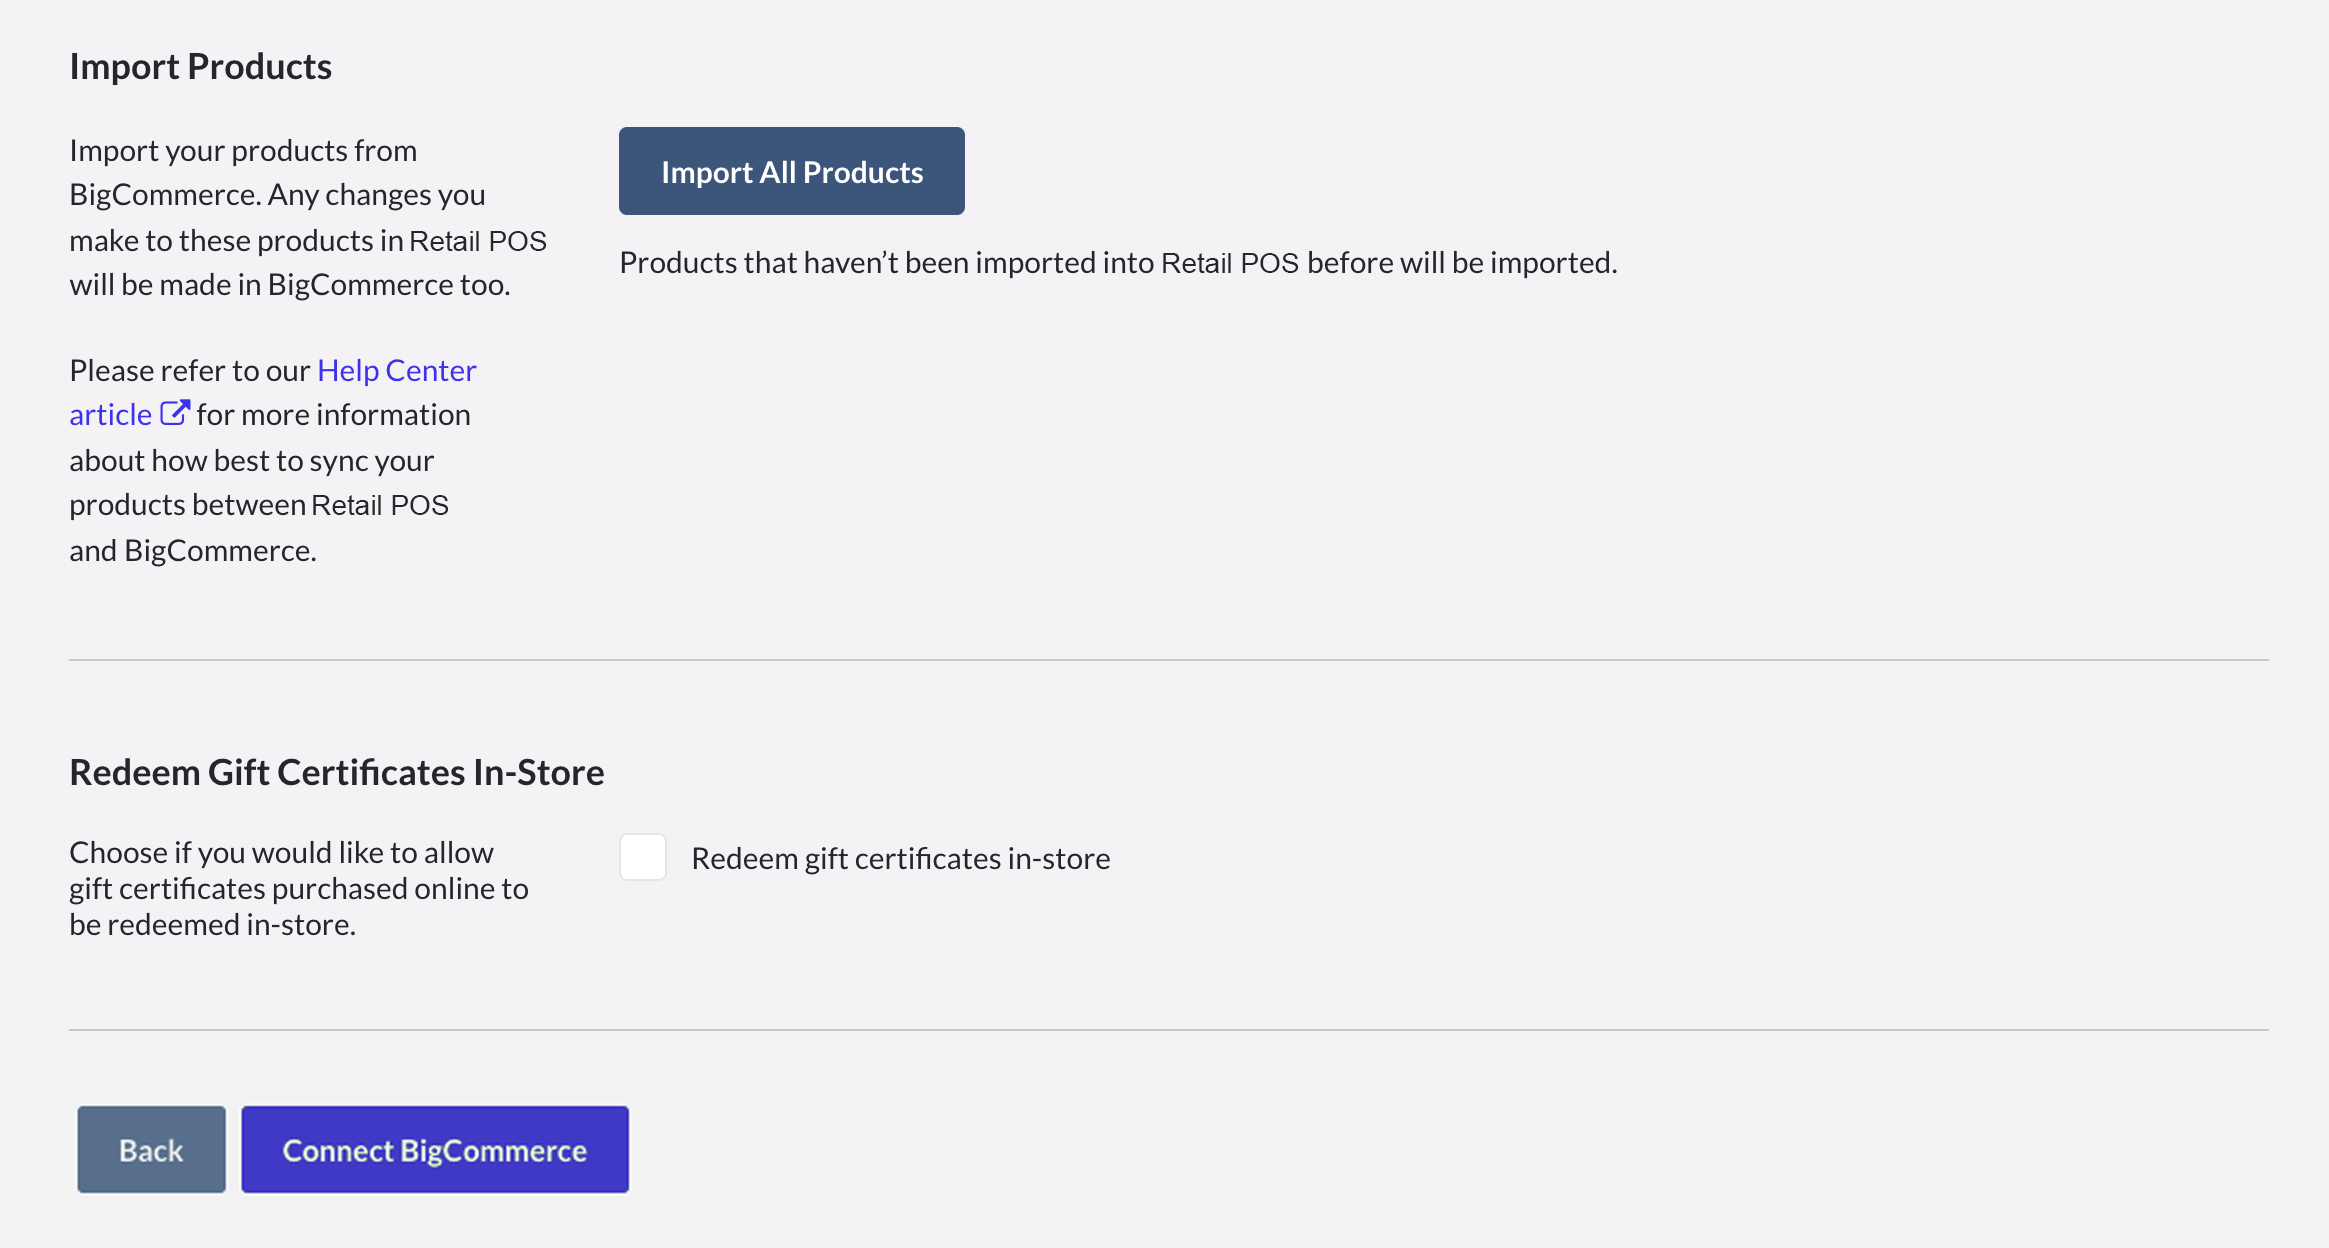Click the "Import your products from BigCommerce" description
2329x1248 pixels.
point(243,151)
